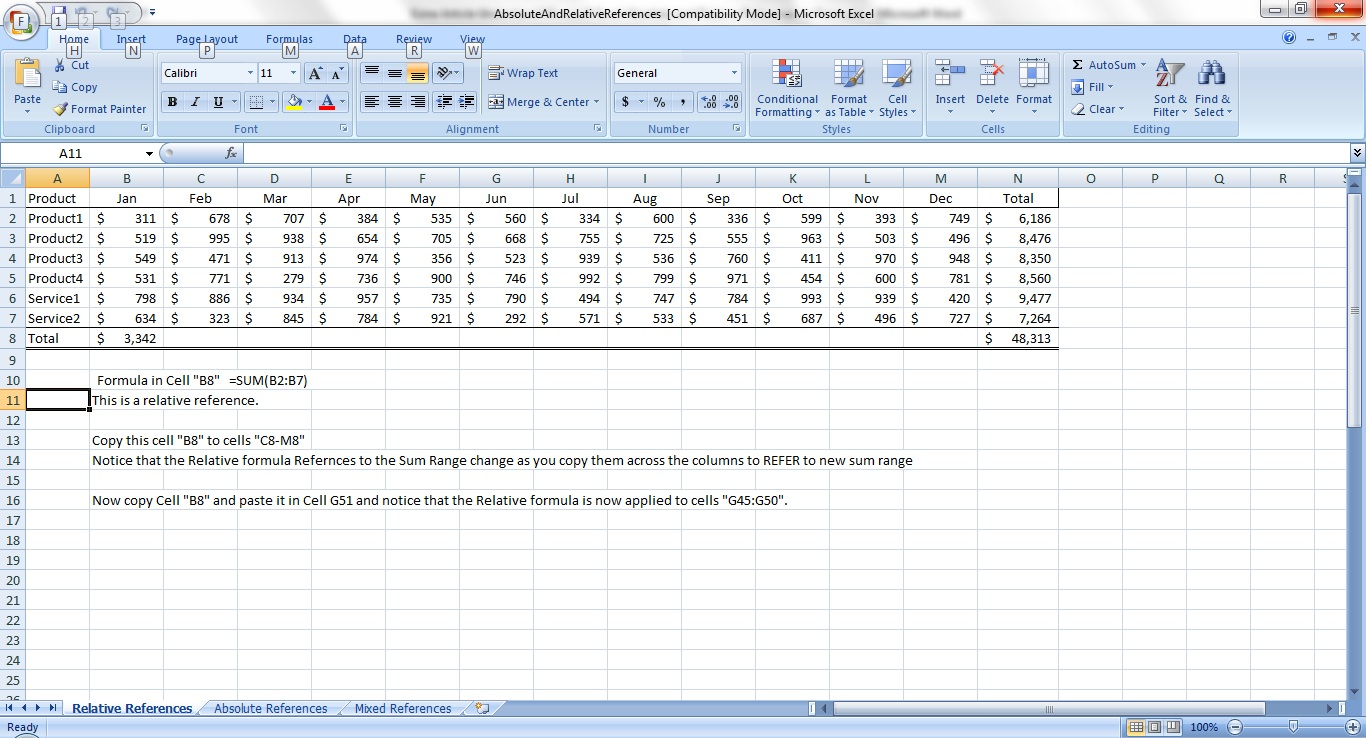Toggle Underline formatting
This screenshot has width=1366, height=738.
tap(217, 102)
